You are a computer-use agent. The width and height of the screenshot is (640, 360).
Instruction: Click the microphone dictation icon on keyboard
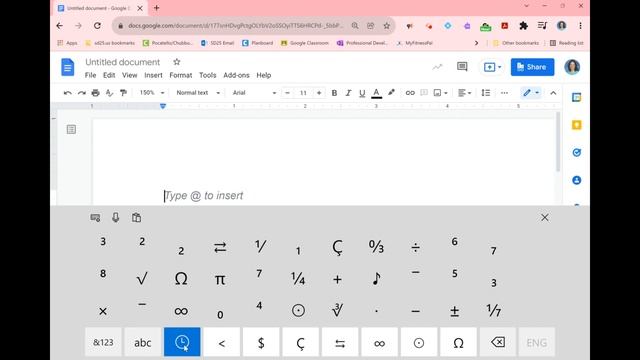(x=116, y=218)
